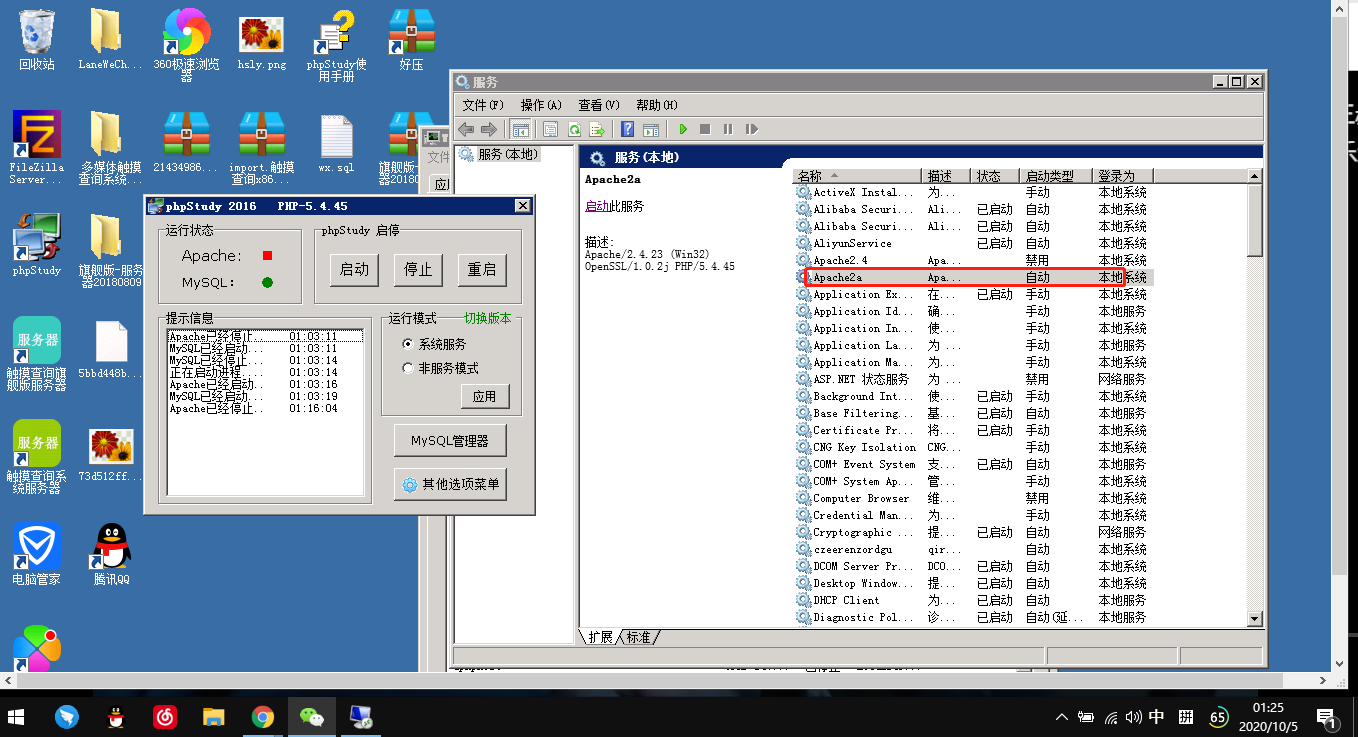Click services list scrollbar up arrow
The height and width of the screenshot is (737, 1358).
coord(1255,176)
